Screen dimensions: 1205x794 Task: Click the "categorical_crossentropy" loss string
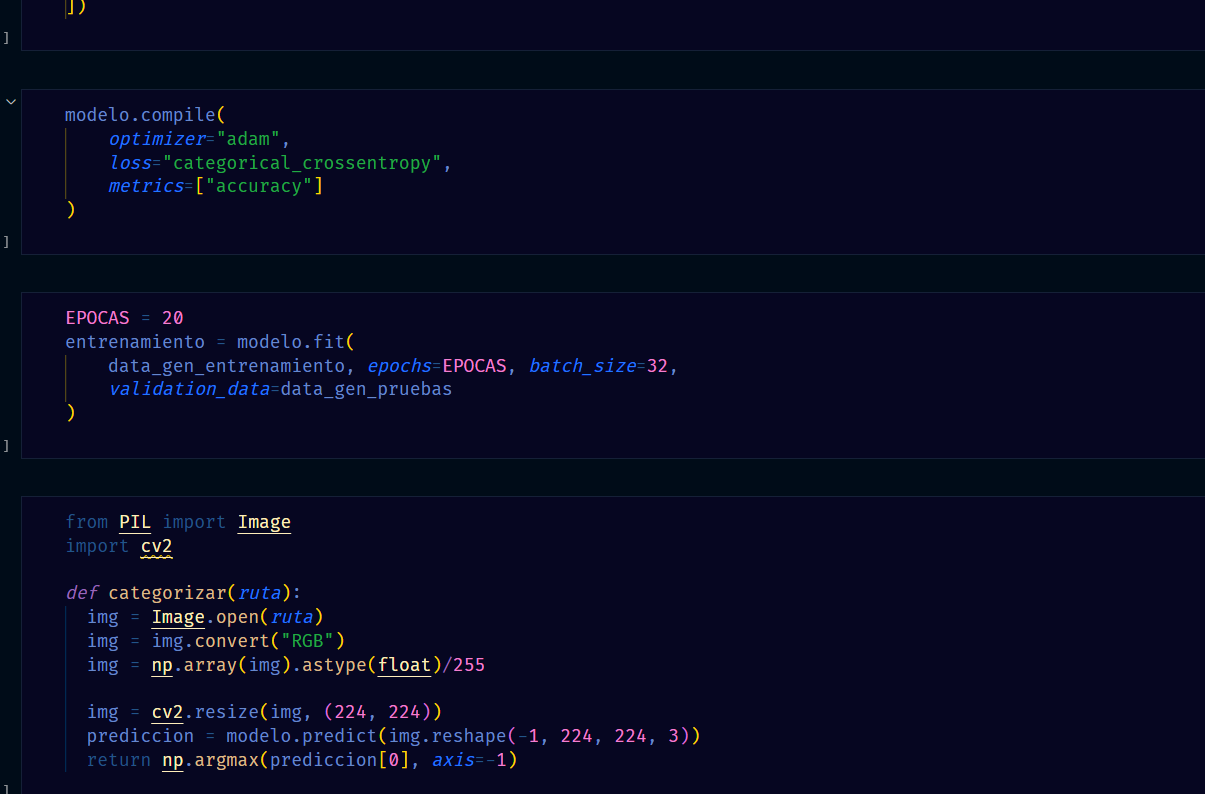(x=302, y=163)
